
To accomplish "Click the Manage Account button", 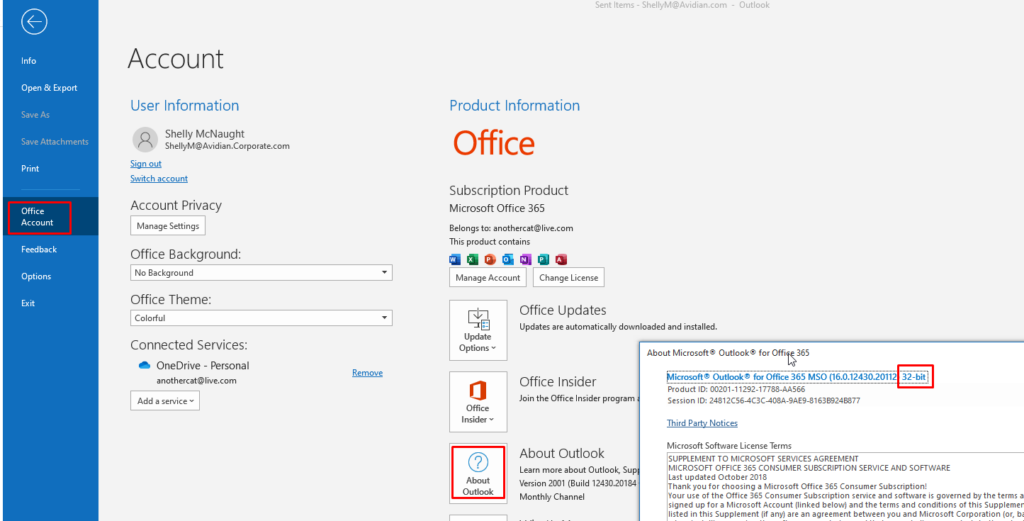I will tap(488, 277).
